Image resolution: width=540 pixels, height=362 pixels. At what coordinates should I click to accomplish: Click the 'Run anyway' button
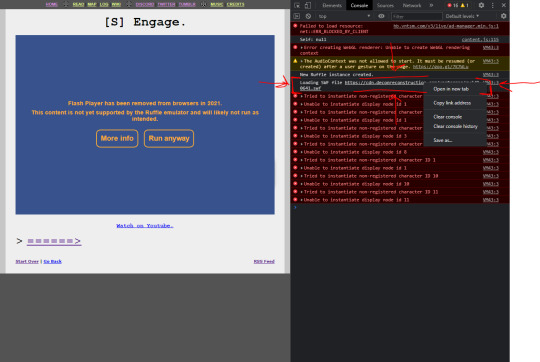169,138
